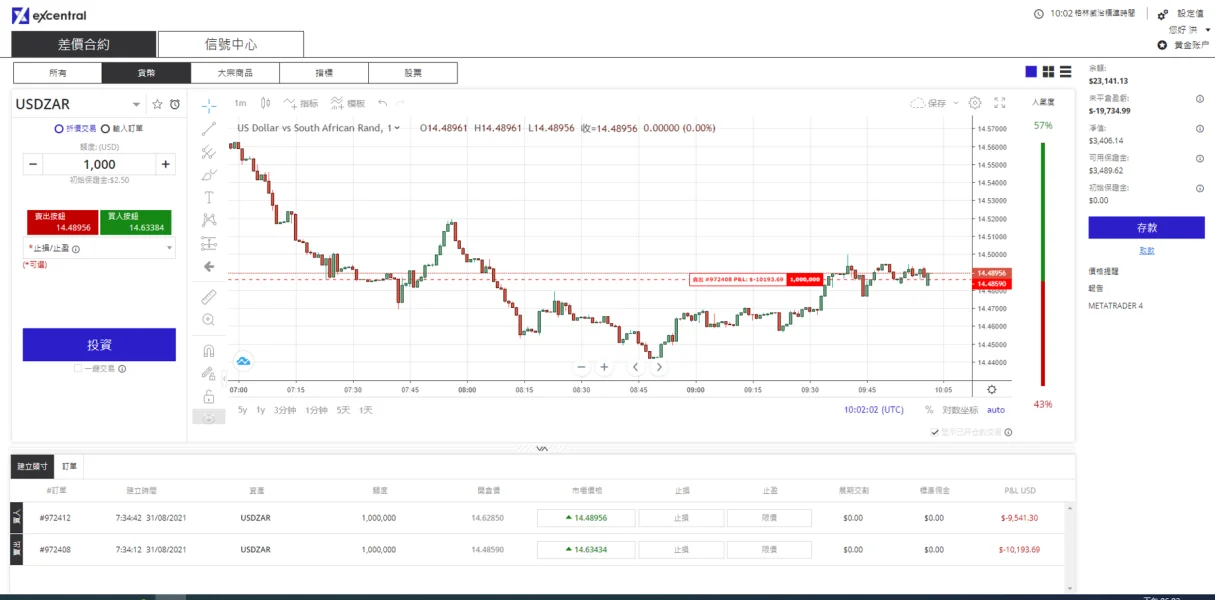
Task: Select the prediction and measurement tool
Action: 209,243
